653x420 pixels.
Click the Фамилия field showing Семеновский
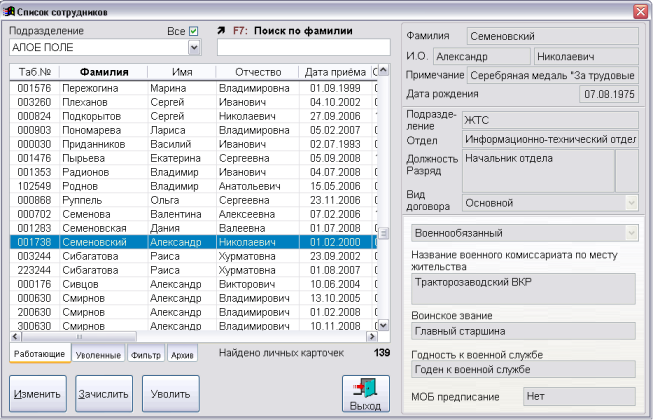point(553,36)
